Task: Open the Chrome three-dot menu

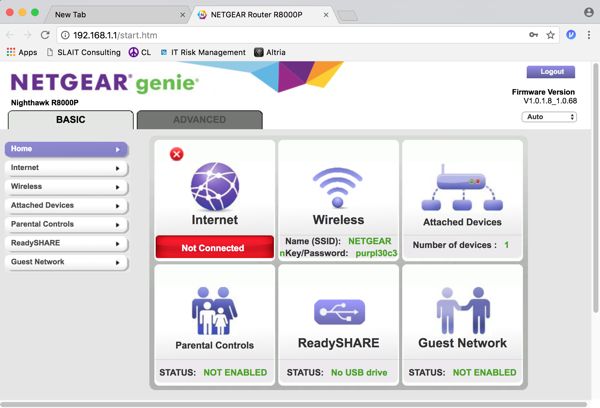Action: coord(589,35)
